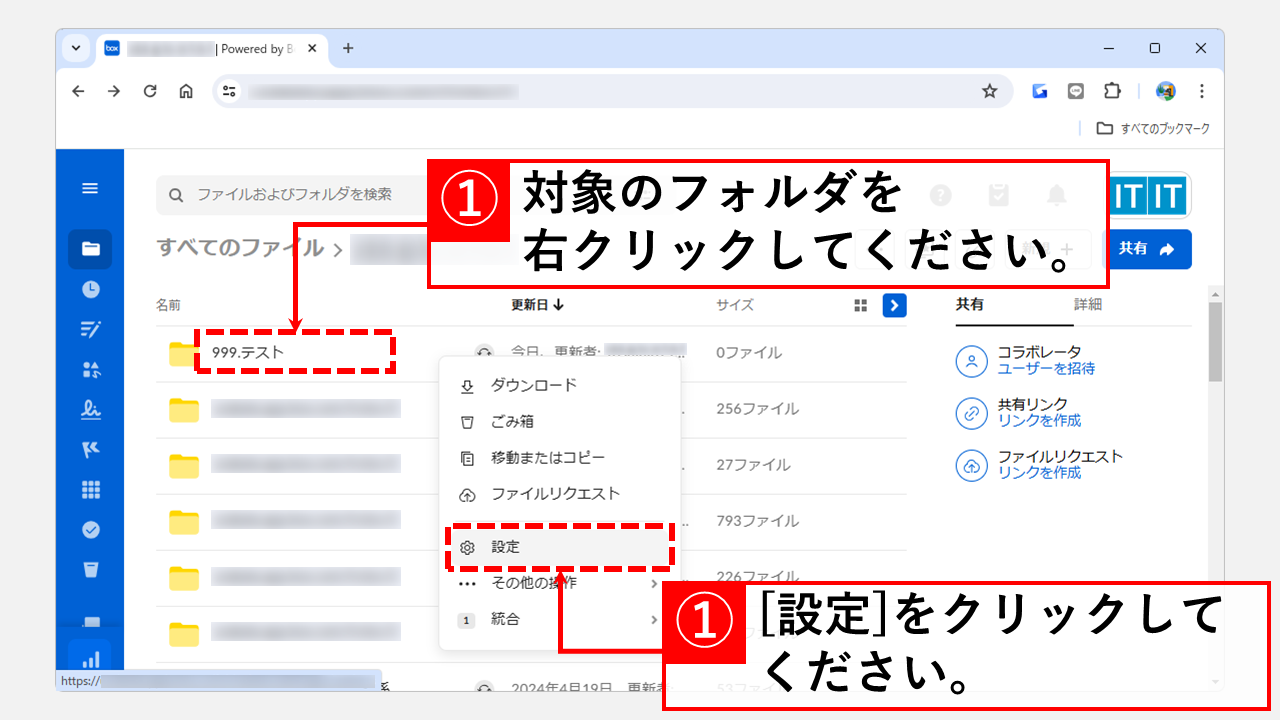This screenshot has height=720, width=1280.
Task: Click リンクを作成 under ファイルリクエスト
Action: click(1039, 473)
